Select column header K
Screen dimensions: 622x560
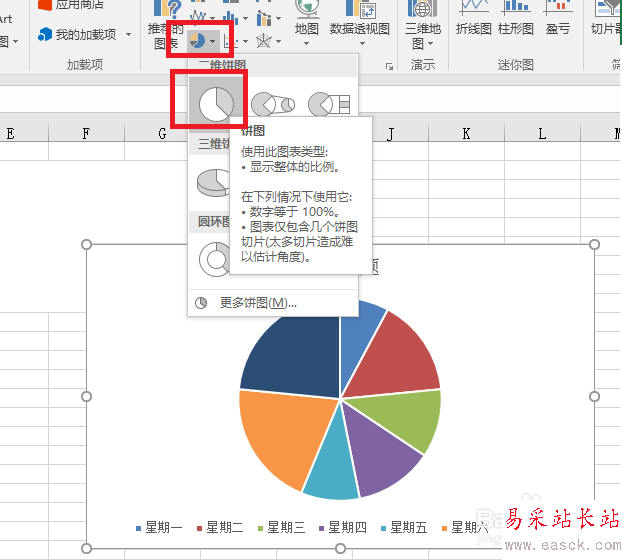pyautogui.click(x=466, y=133)
